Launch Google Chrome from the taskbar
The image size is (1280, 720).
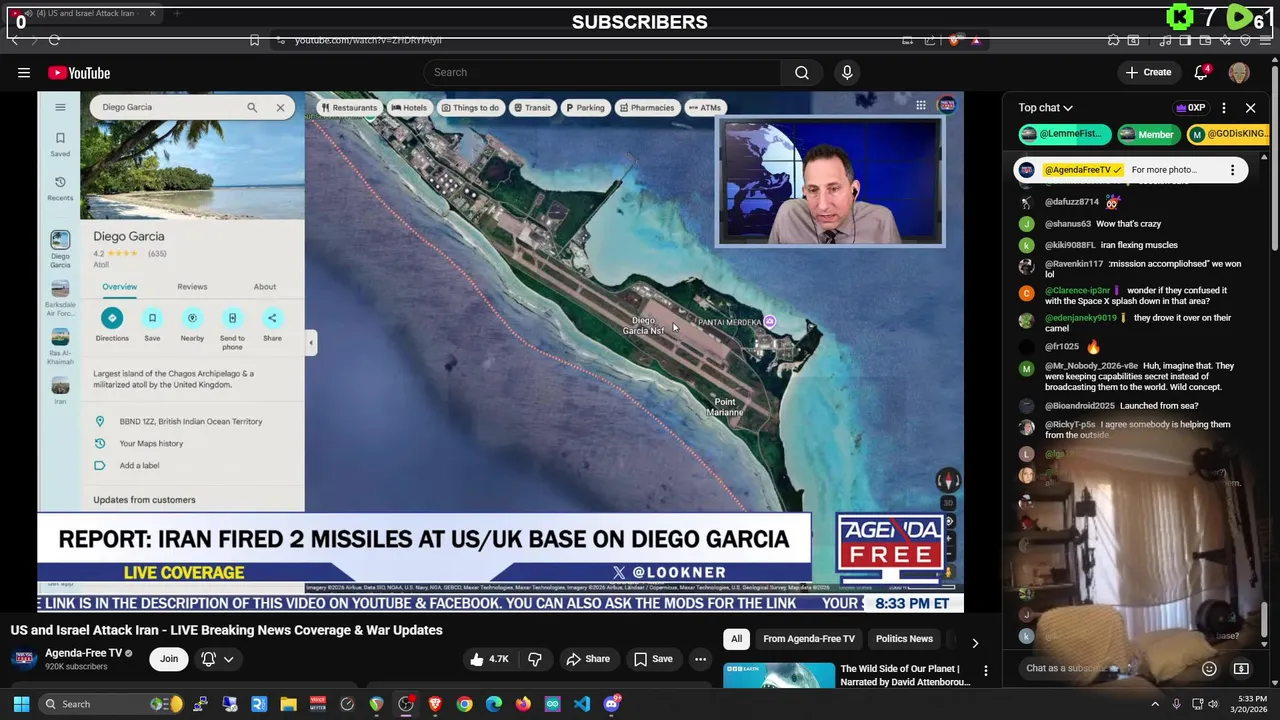(464, 704)
